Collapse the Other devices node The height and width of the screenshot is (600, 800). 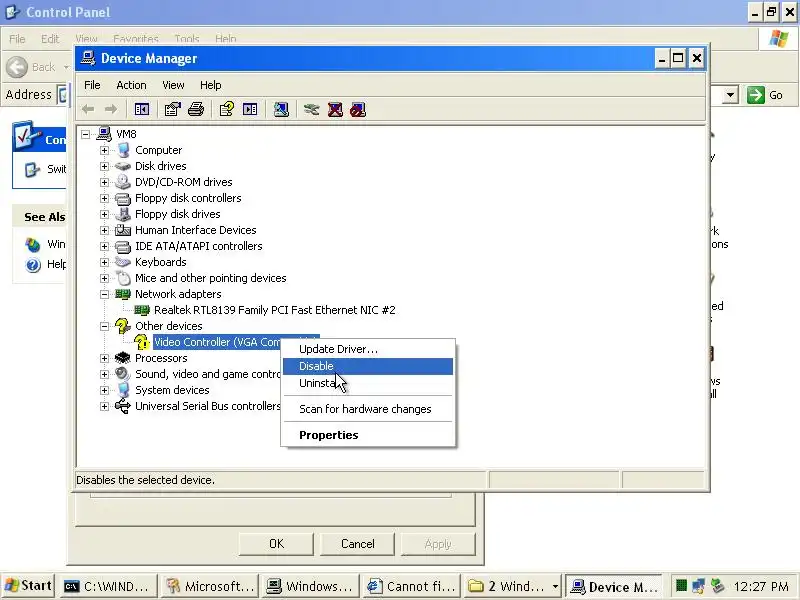point(104,326)
